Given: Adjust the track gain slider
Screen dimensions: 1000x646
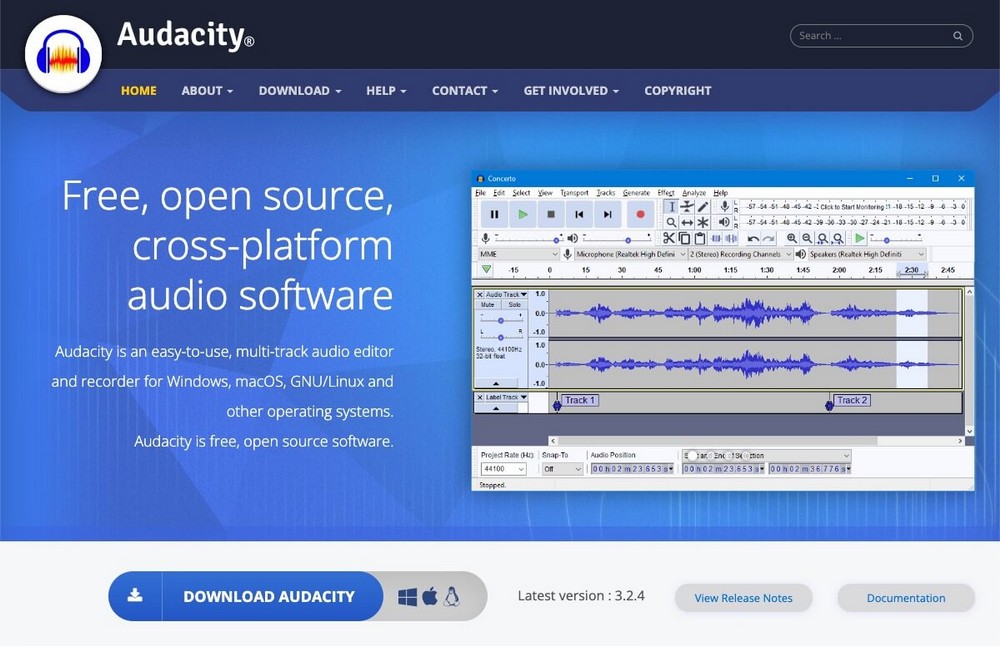Looking at the screenshot, I should pyautogui.click(x=501, y=320).
